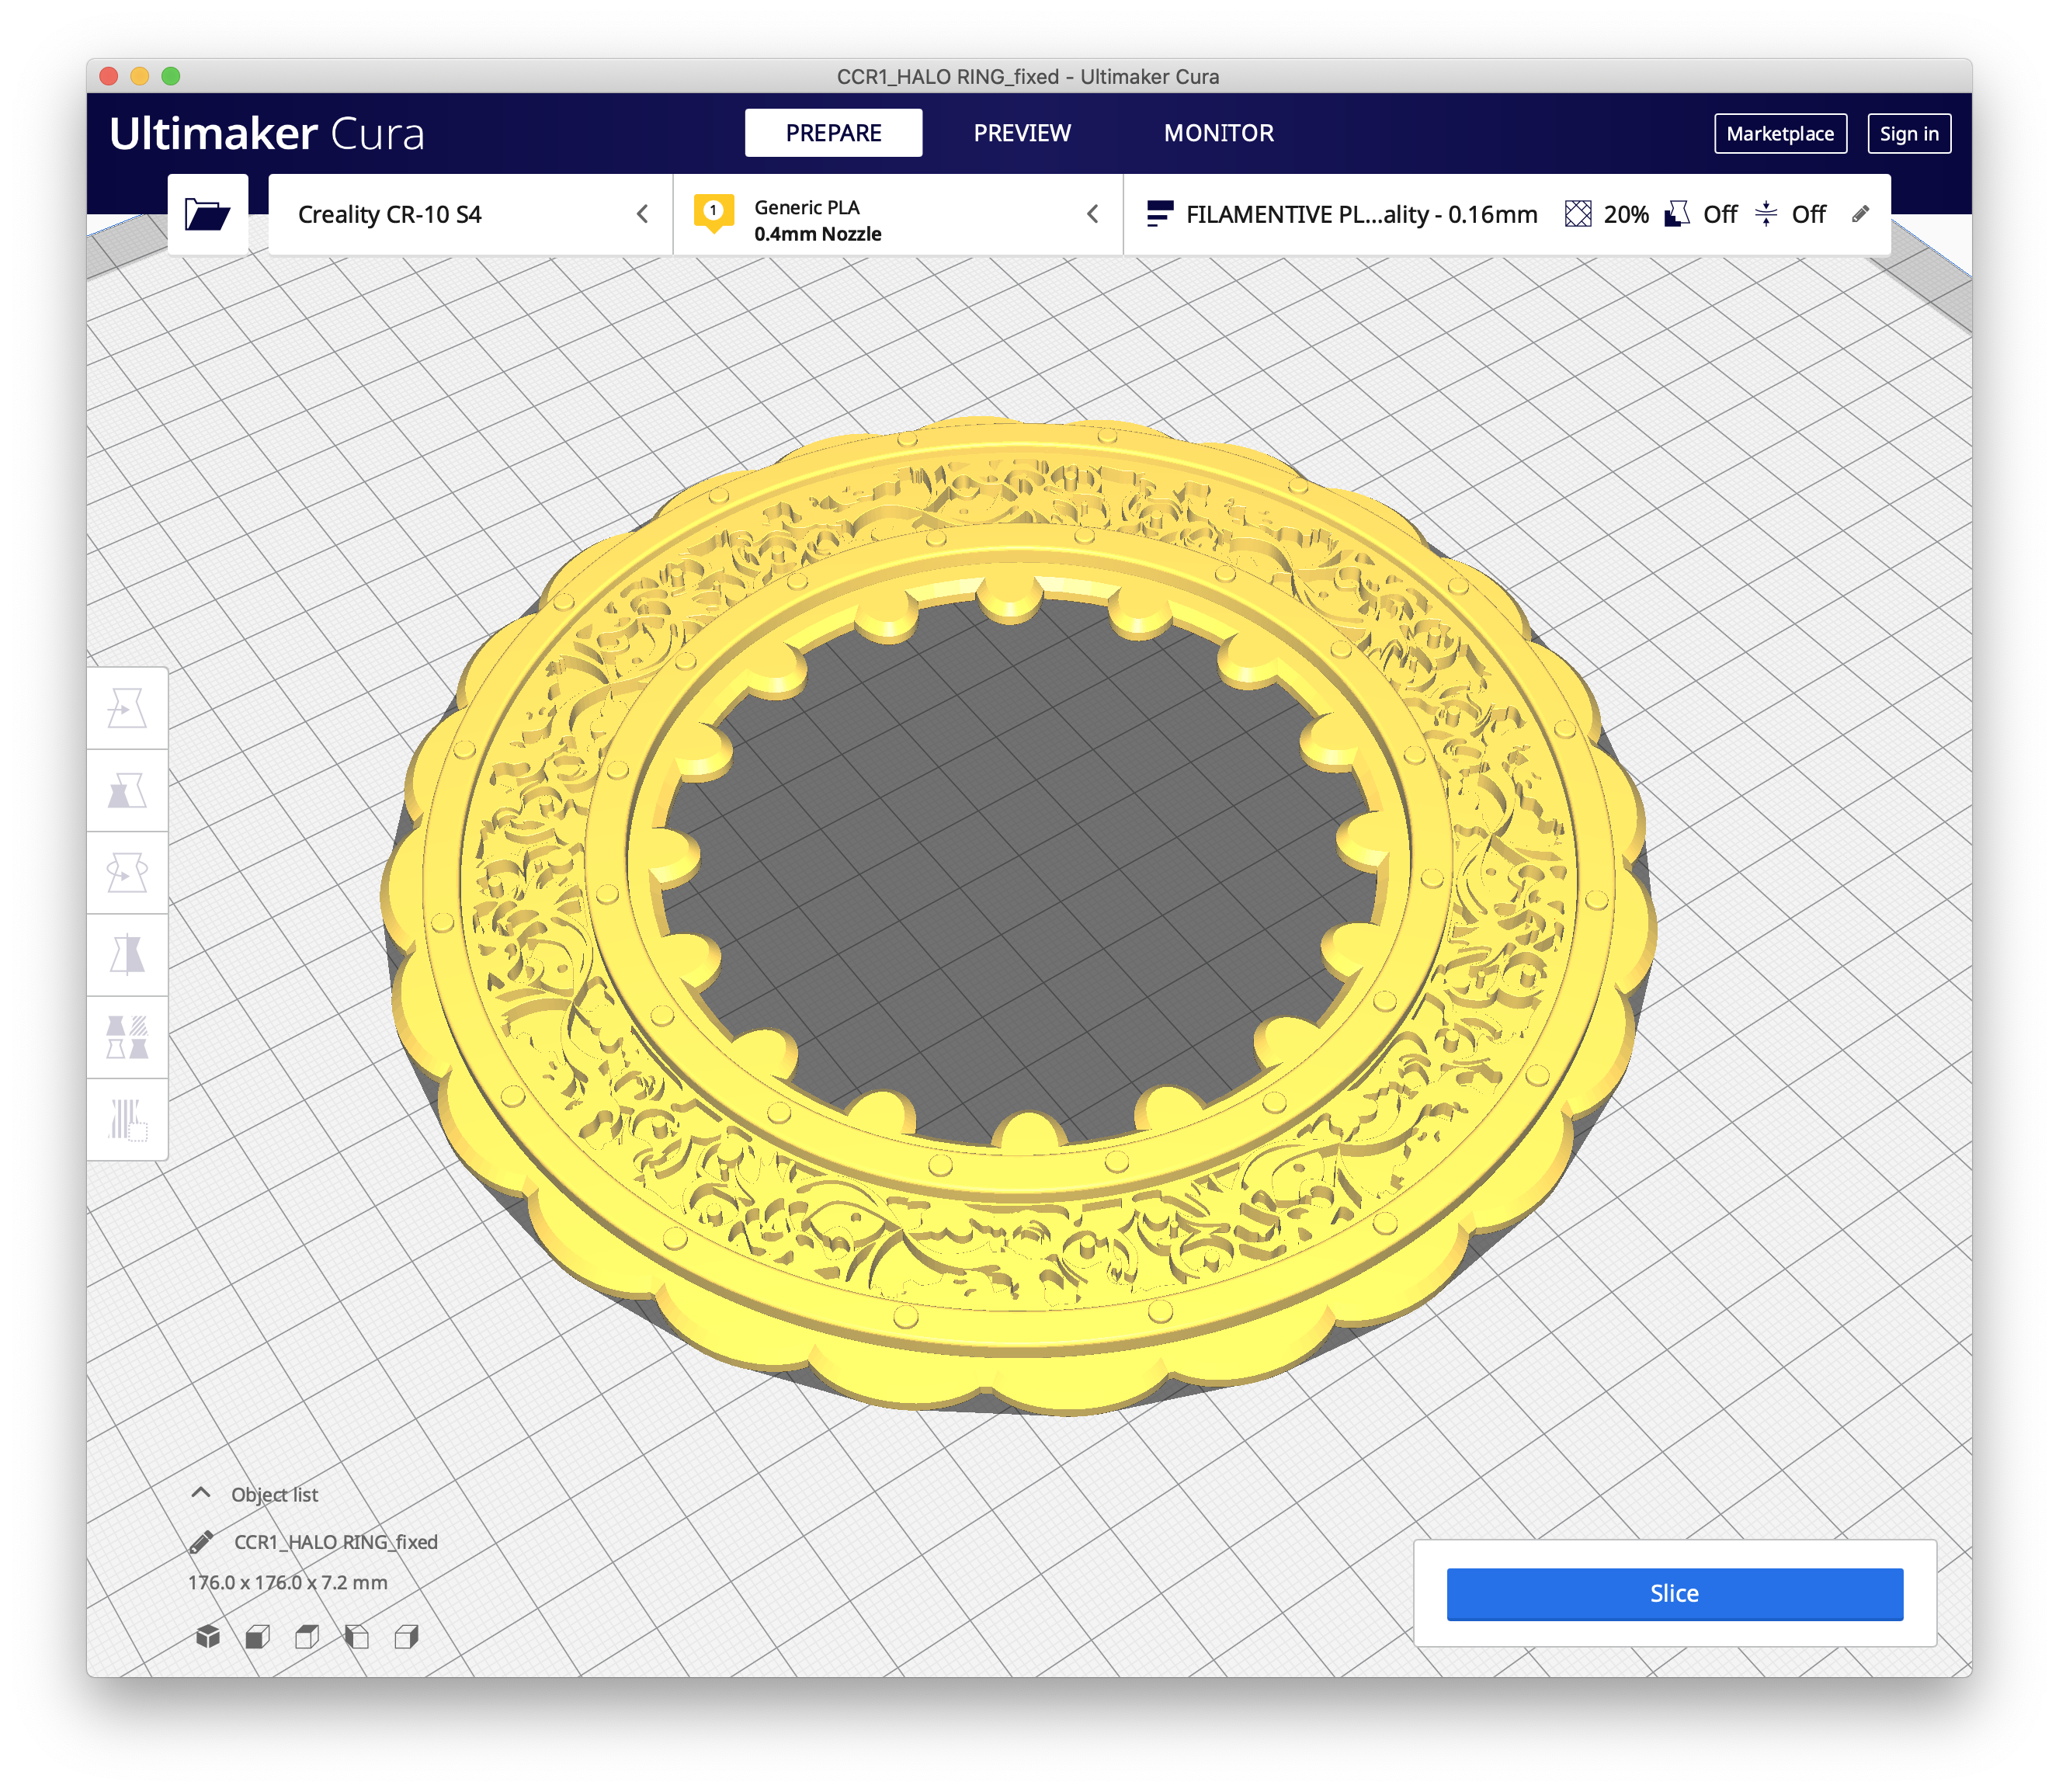Switch to 3D perspective view cube icon

[208, 1636]
